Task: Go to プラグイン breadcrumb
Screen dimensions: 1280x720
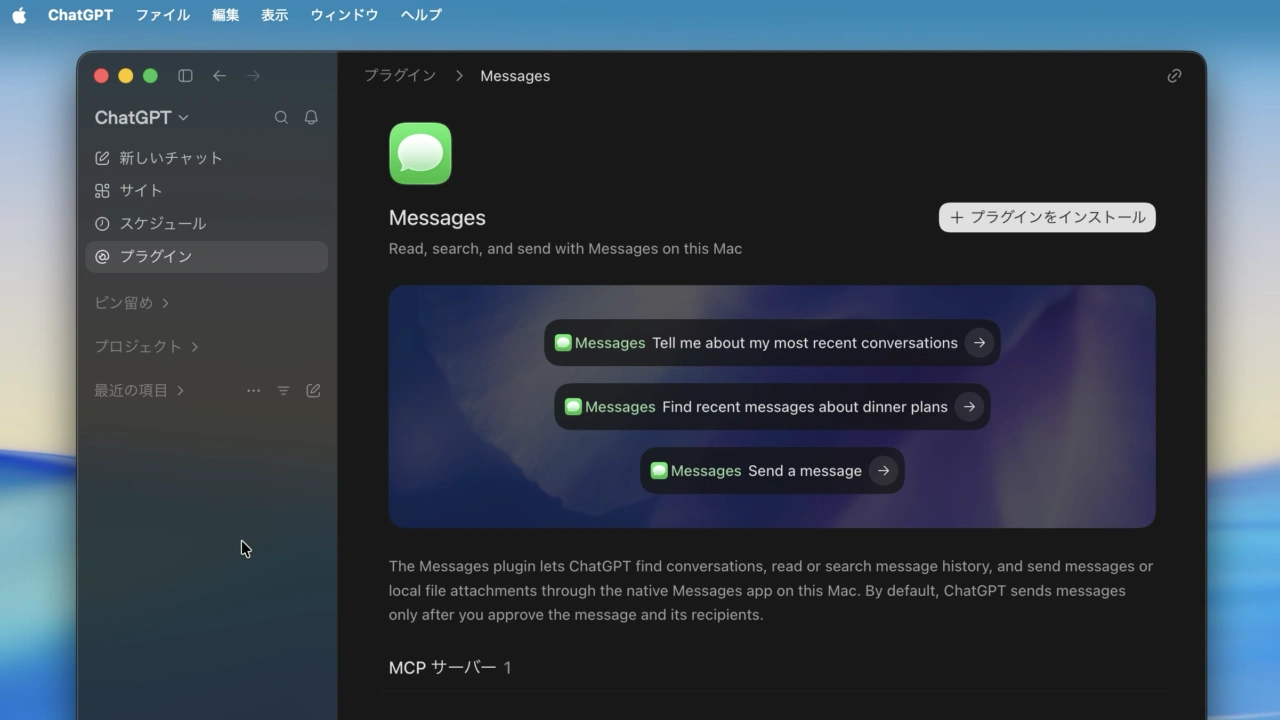Action: (399, 76)
